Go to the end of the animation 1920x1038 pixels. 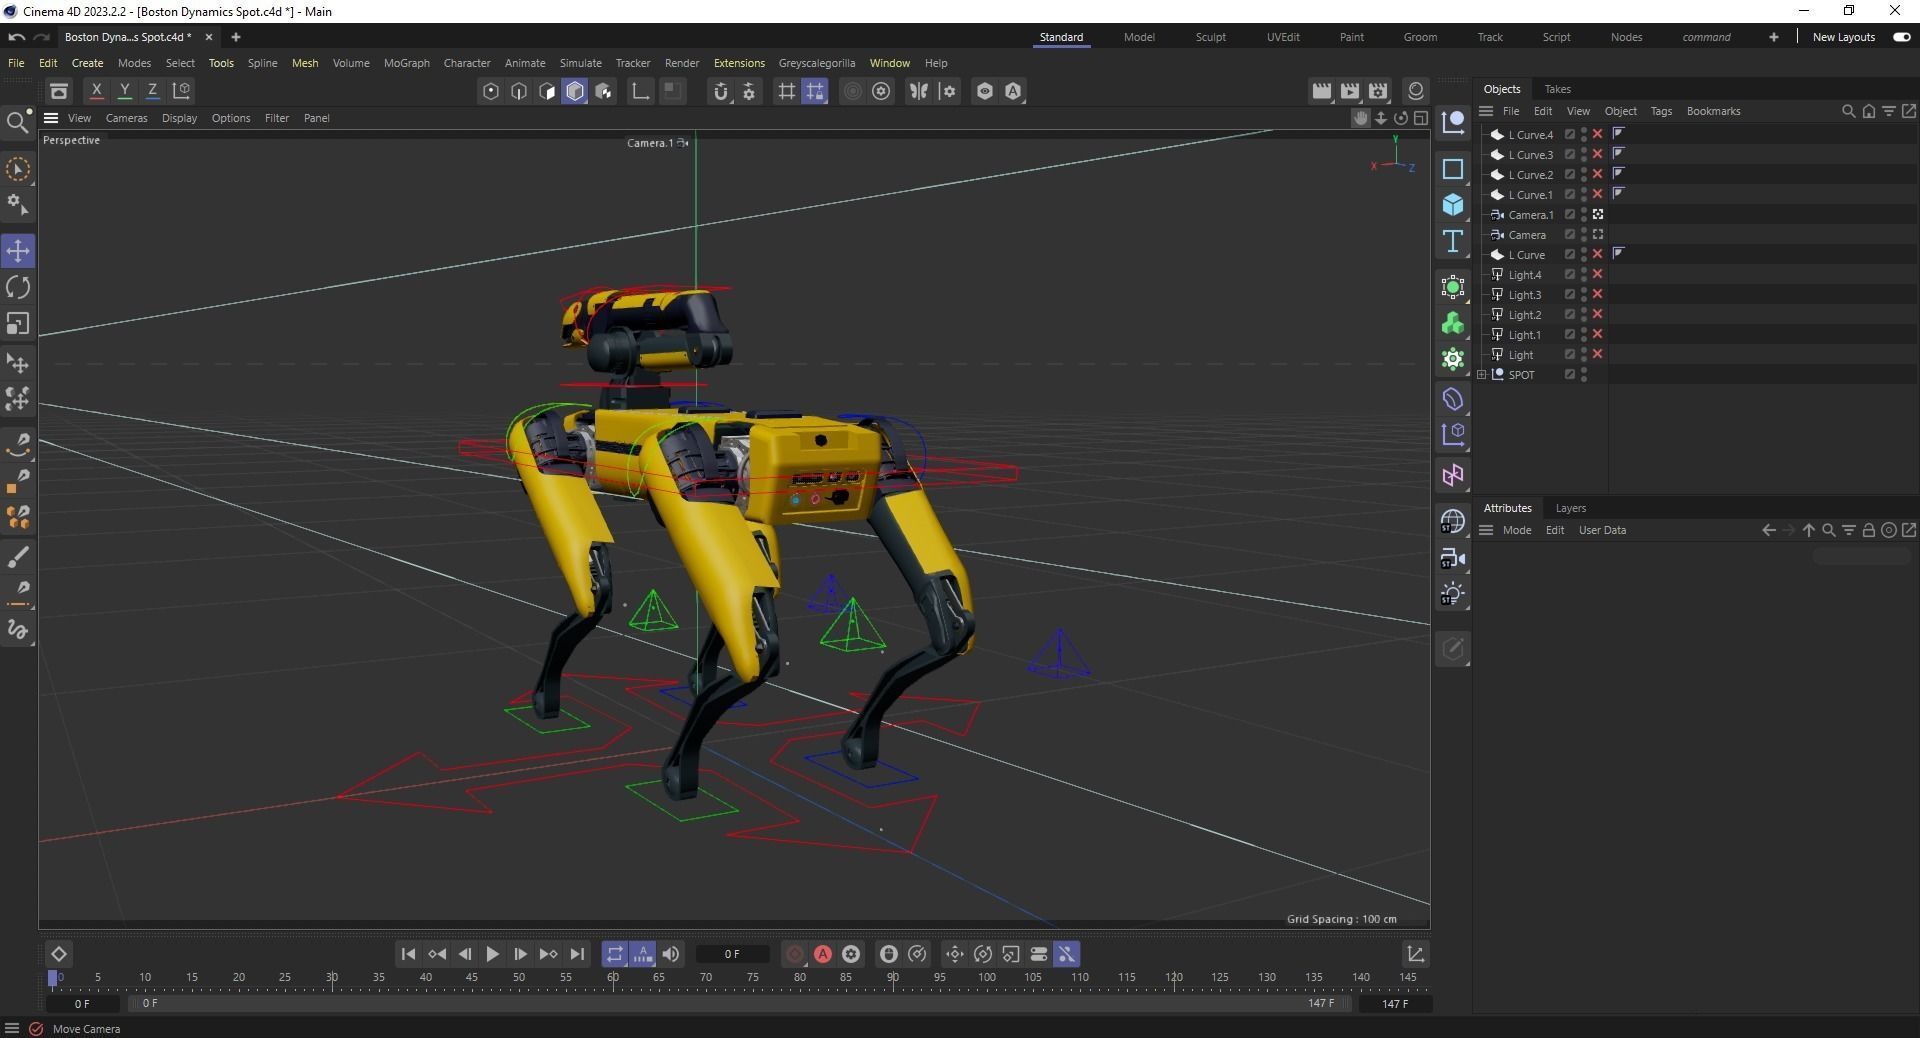[x=577, y=954]
